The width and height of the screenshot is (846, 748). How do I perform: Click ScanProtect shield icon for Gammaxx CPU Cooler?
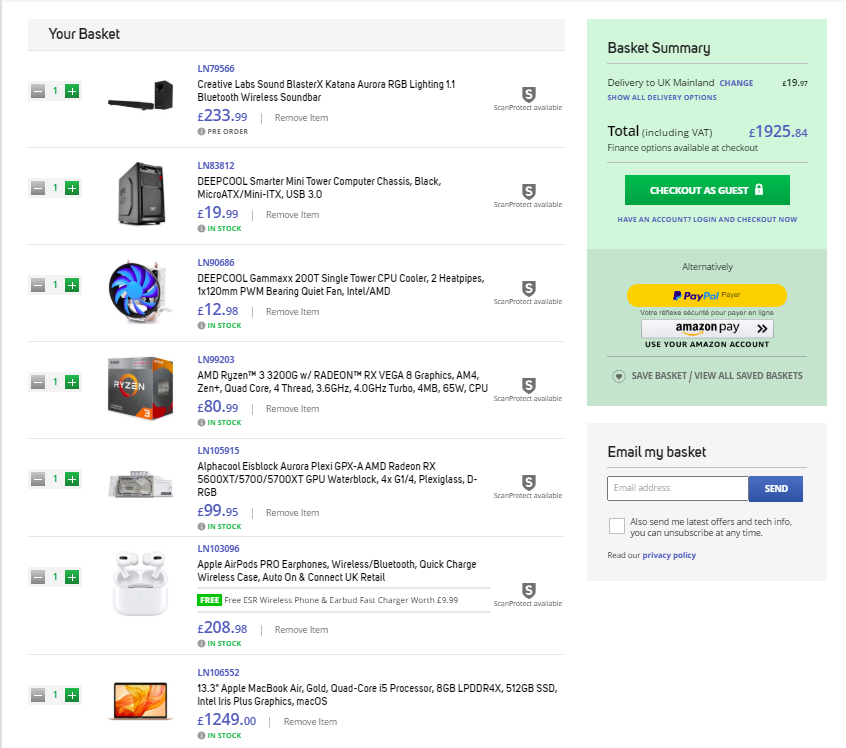coord(529,288)
